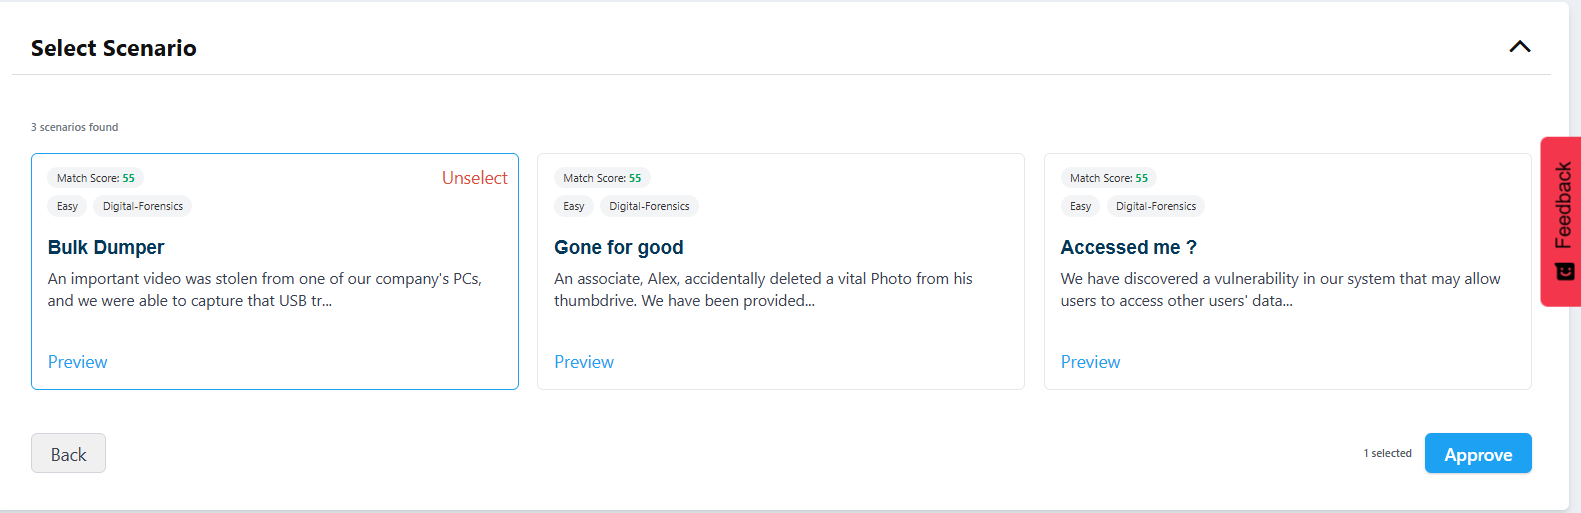1581x513 pixels.
Task: Click the Bulk Dumper title
Action: click(x=106, y=247)
